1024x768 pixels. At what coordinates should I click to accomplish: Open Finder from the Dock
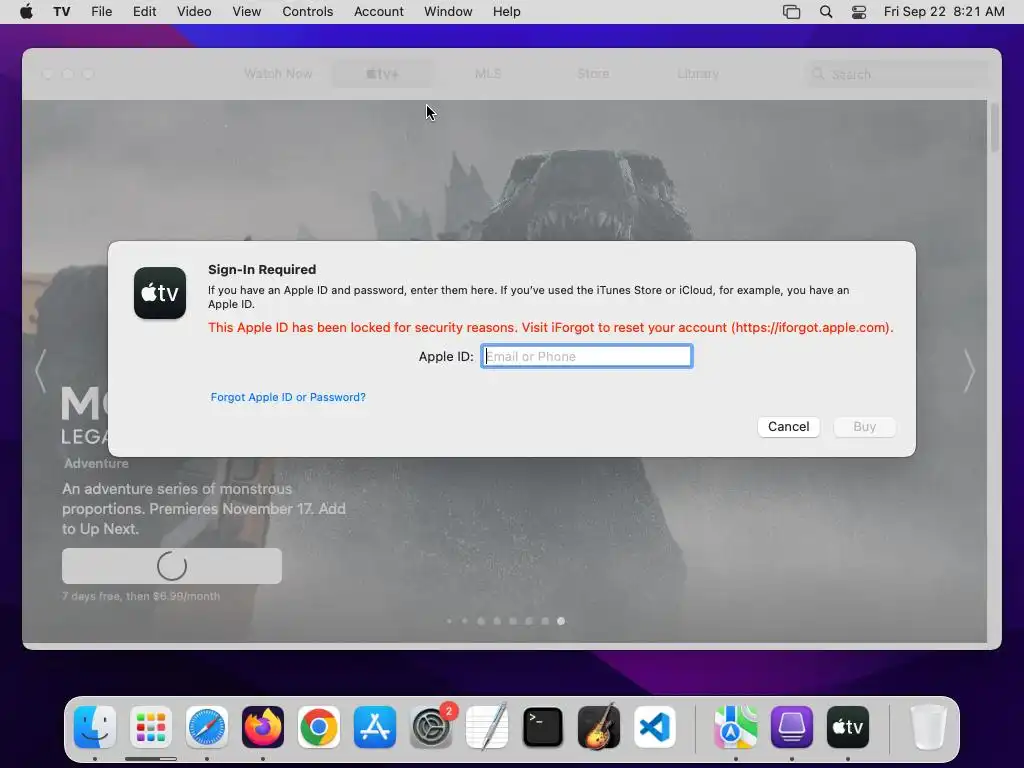click(95, 727)
